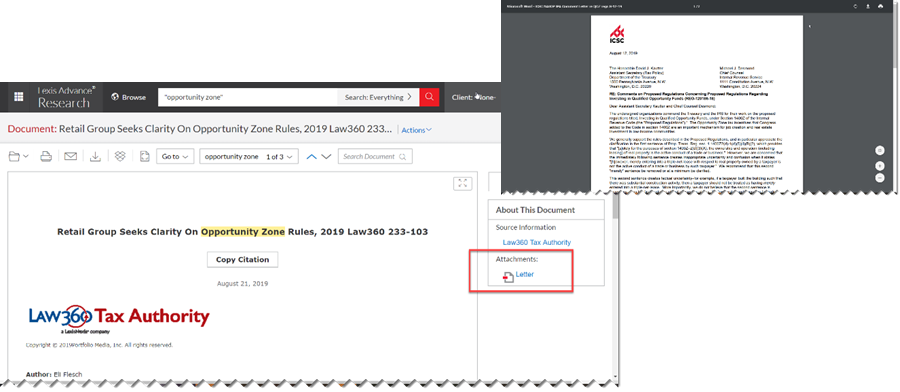This screenshot has height=392, width=900.
Task: Expand the document to full screen
Action: tap(463, 183)
